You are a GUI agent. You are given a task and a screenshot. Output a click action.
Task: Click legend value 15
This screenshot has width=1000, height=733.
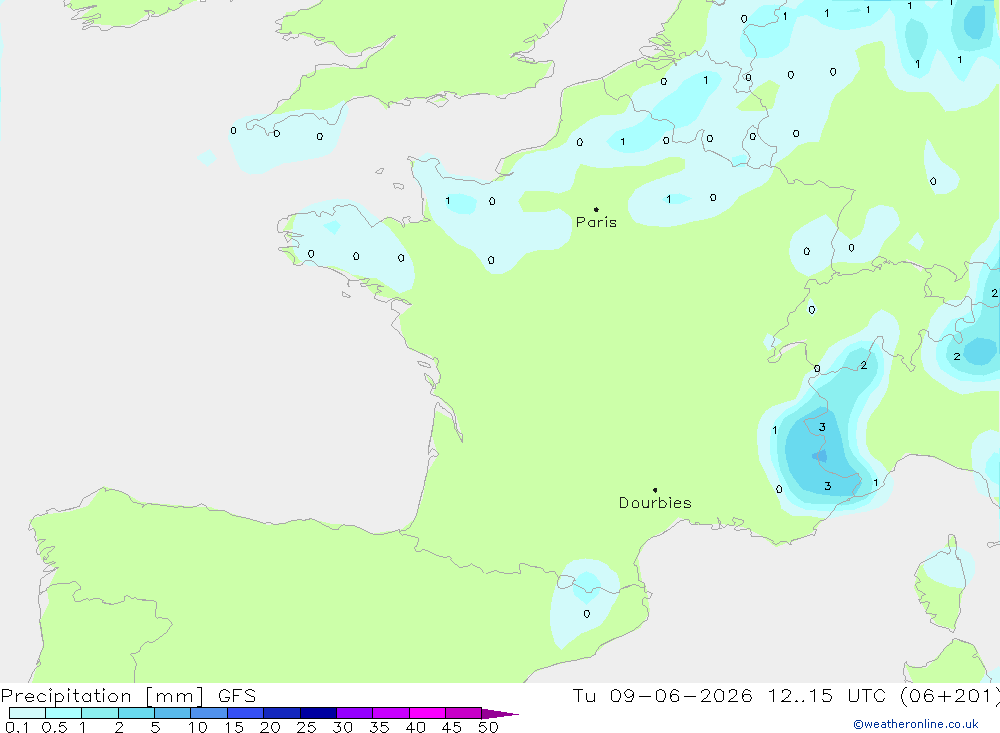coord(234,727)
